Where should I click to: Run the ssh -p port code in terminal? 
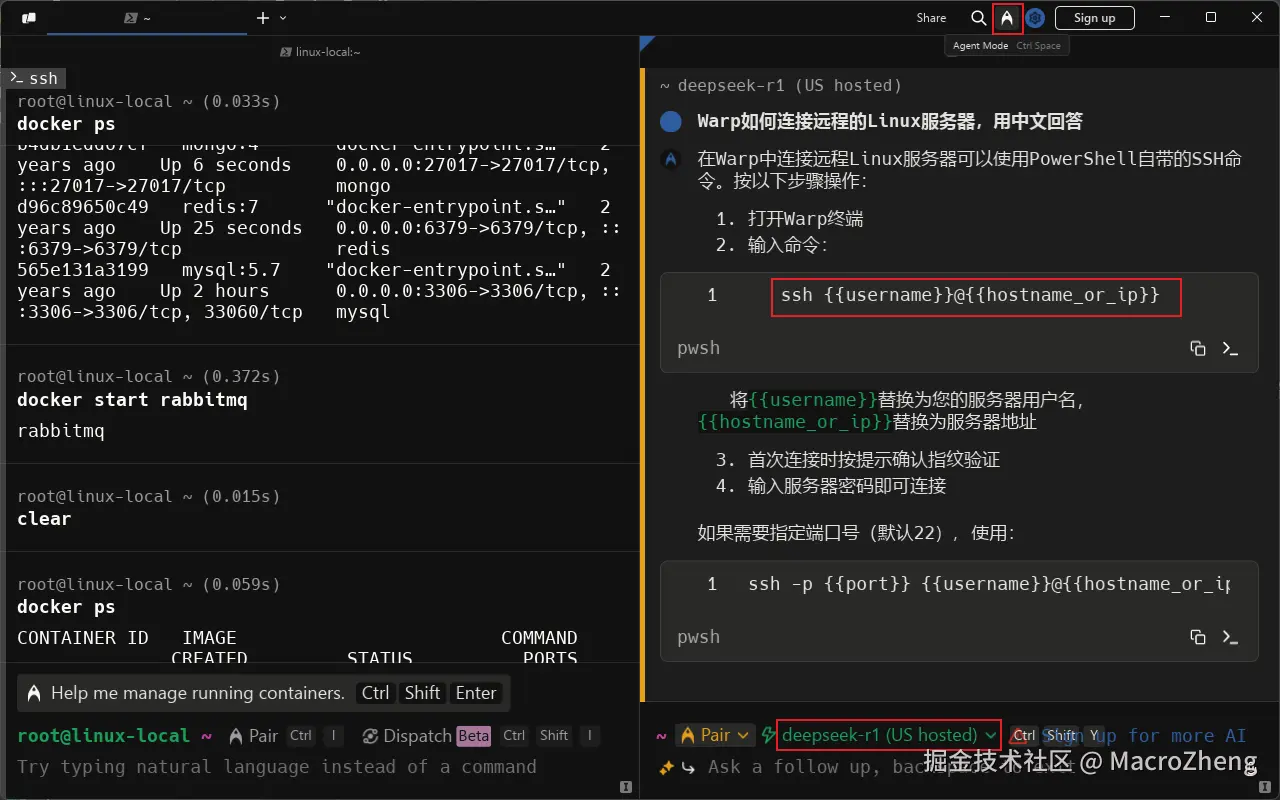tap(1231, 637)
